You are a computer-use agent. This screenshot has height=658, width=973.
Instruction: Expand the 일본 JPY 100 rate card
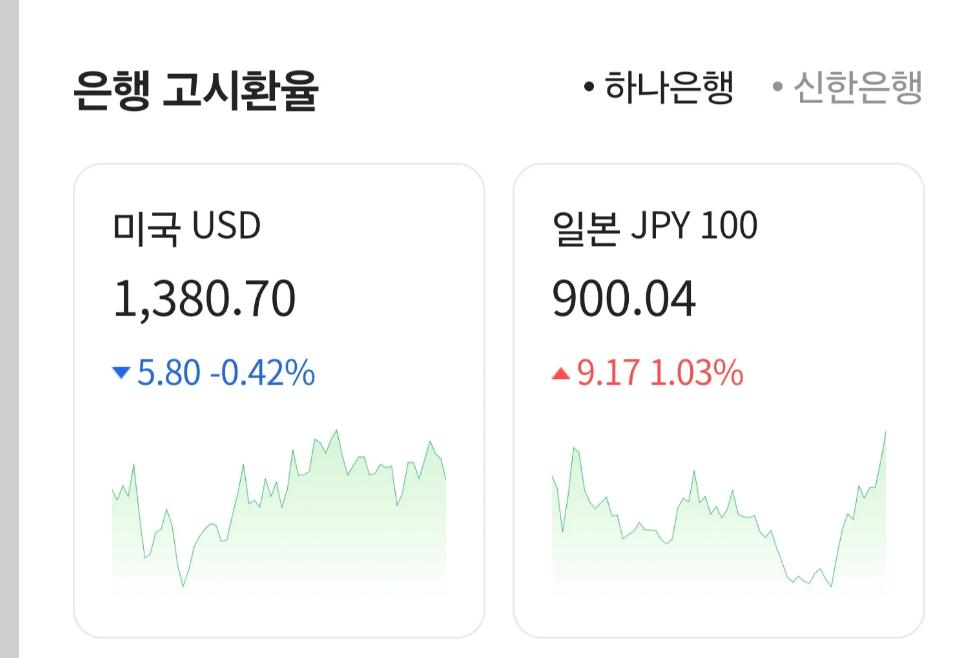pyautogui.click(x=718, y=400)
